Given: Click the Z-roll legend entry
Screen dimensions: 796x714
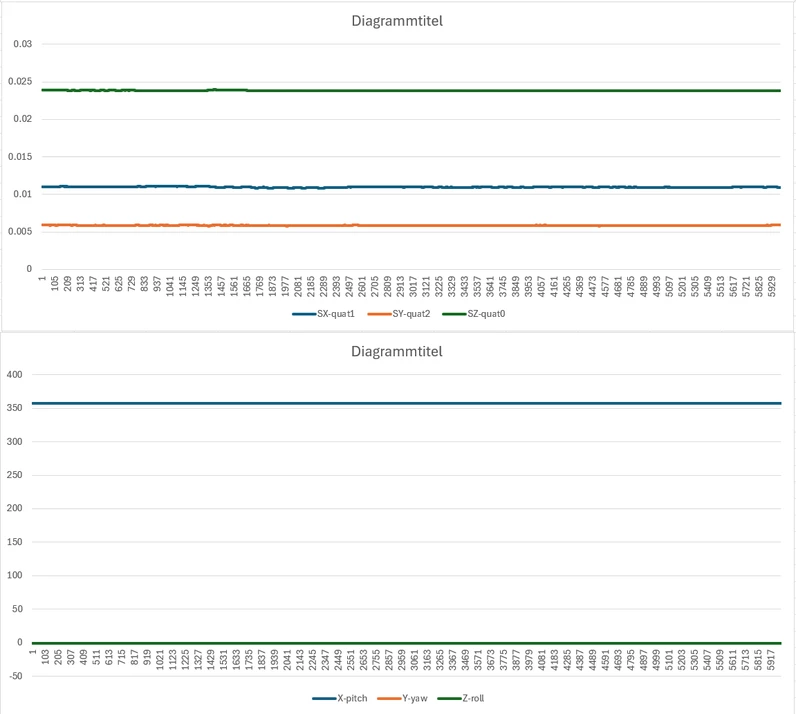Looking at the screenshot, I should [x=460, y=698].
